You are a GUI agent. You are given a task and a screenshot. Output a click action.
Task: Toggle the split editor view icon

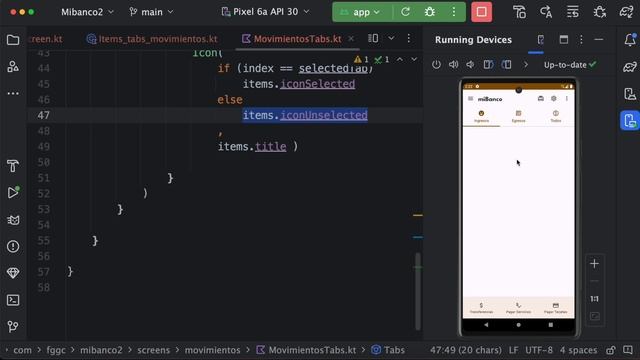(373, 38)
